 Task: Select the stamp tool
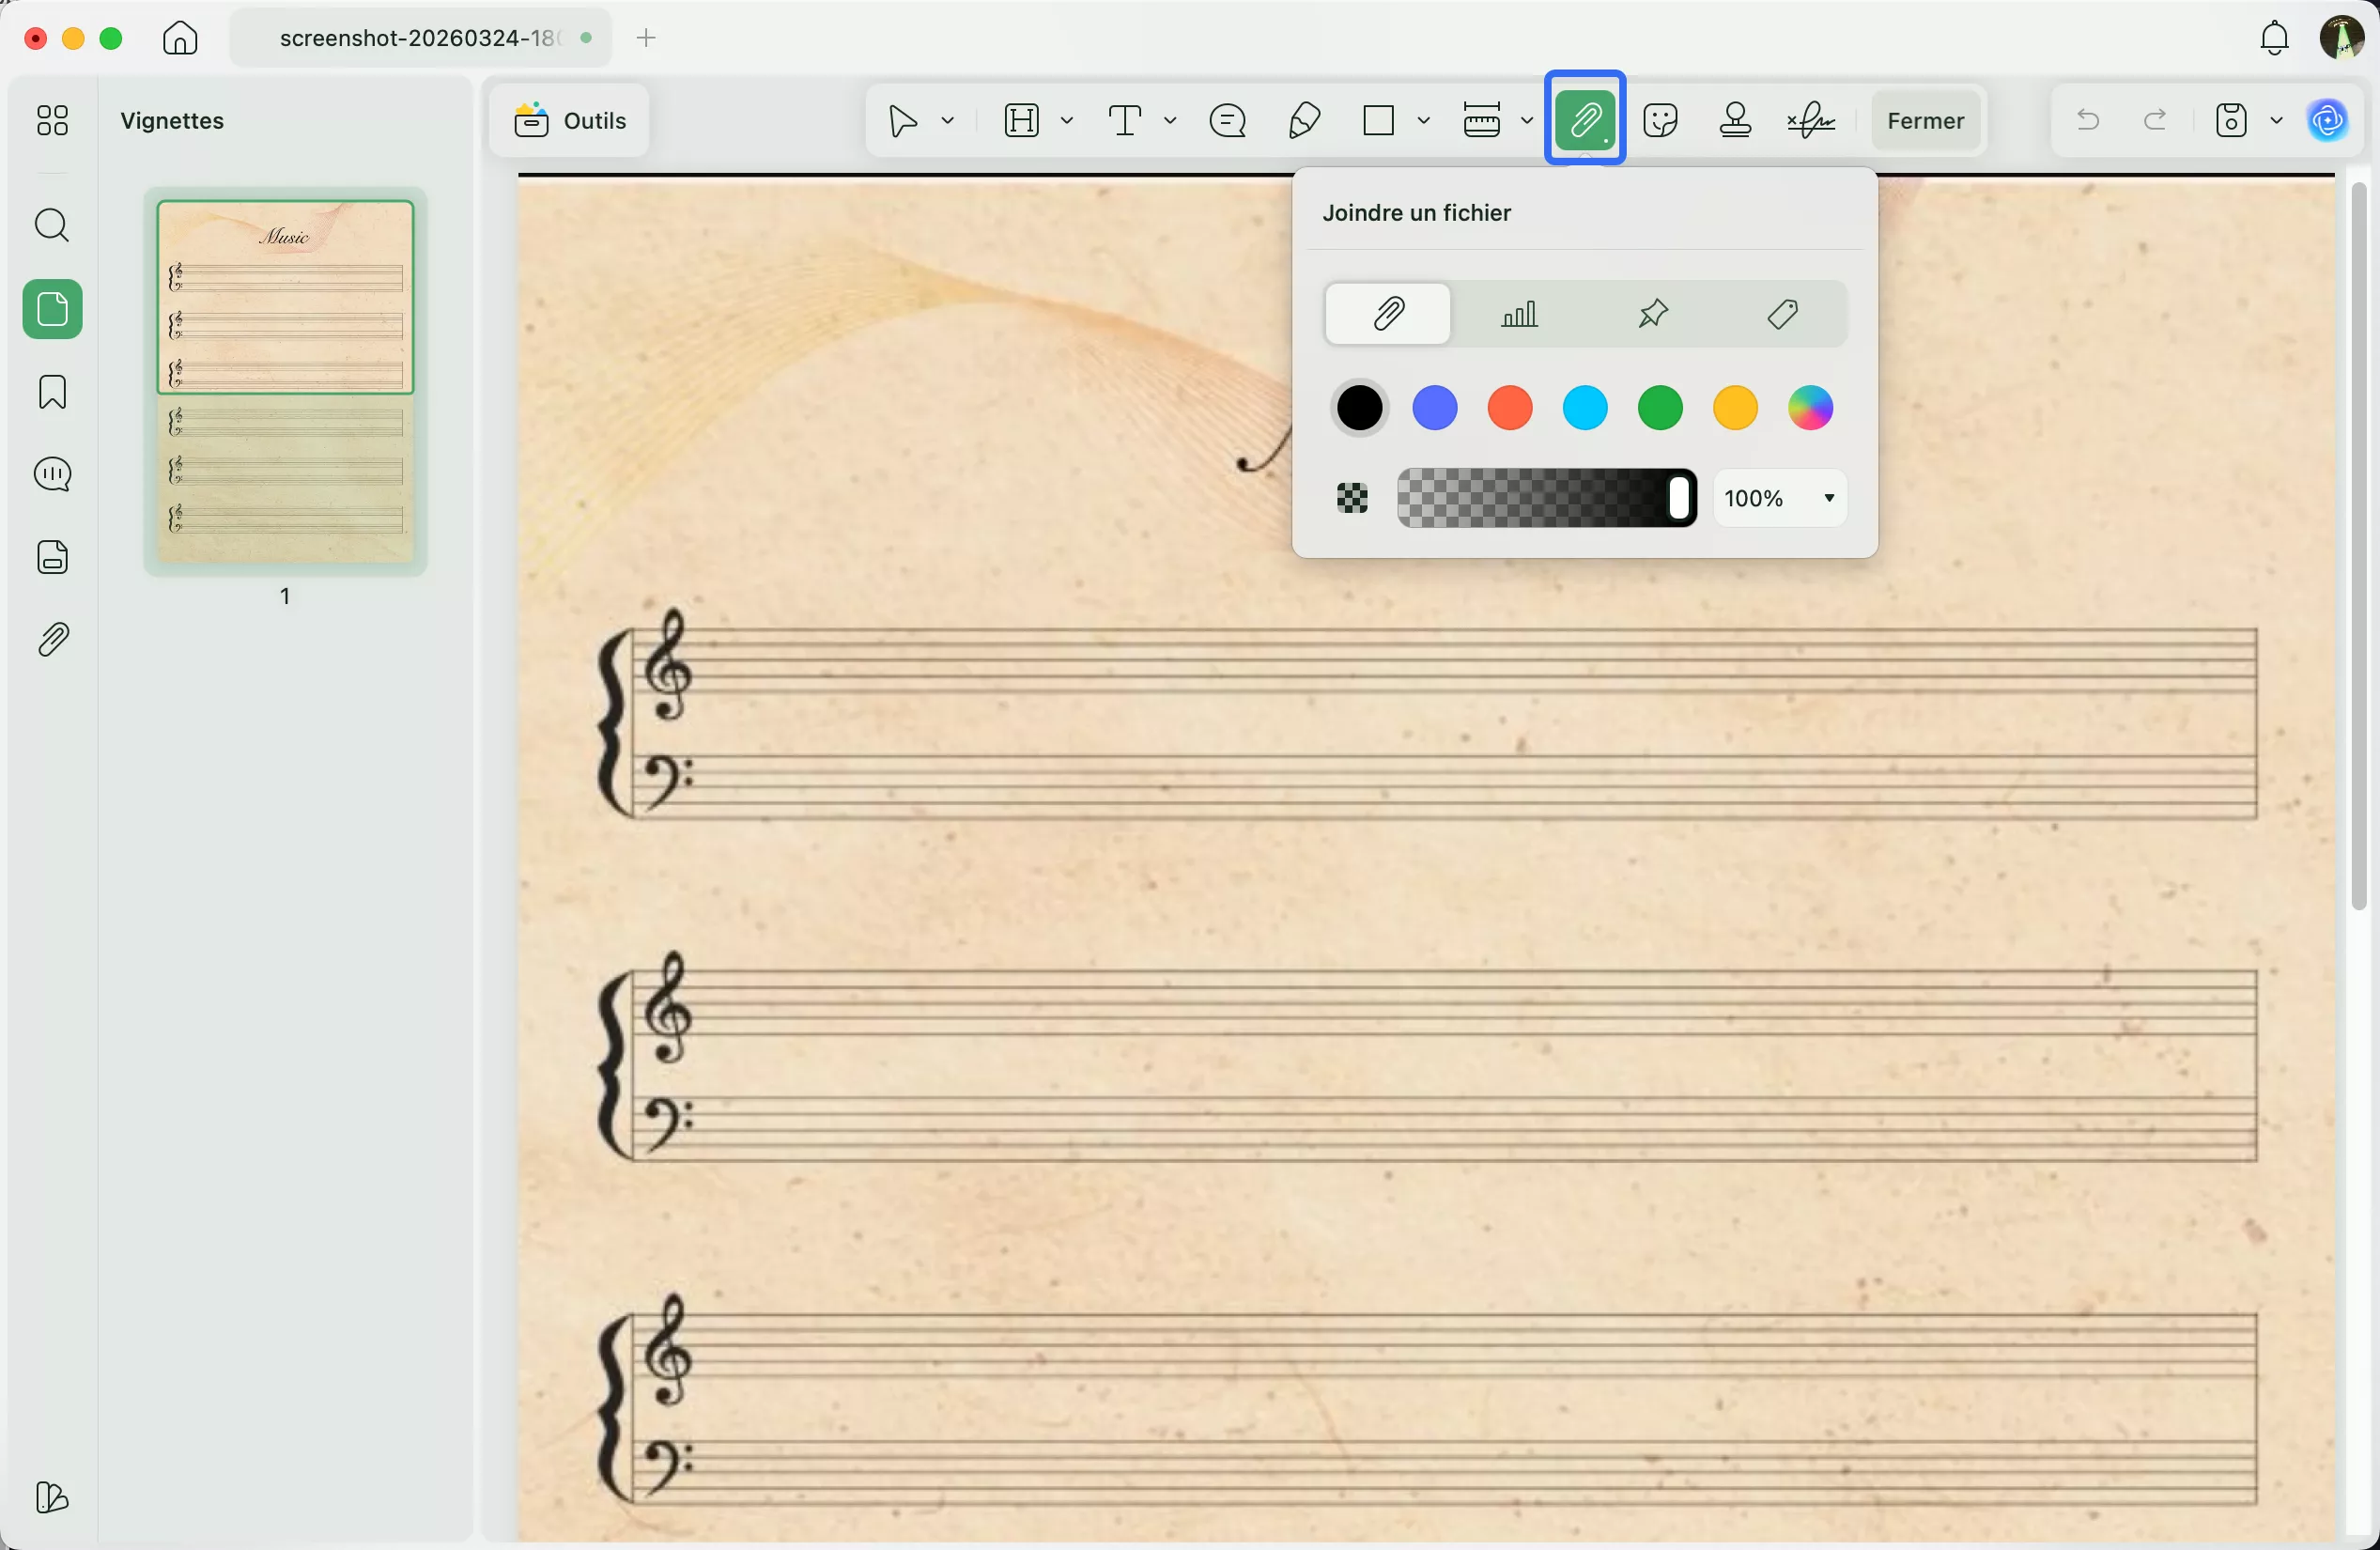pyautogui.click(x=1735, y=120)
